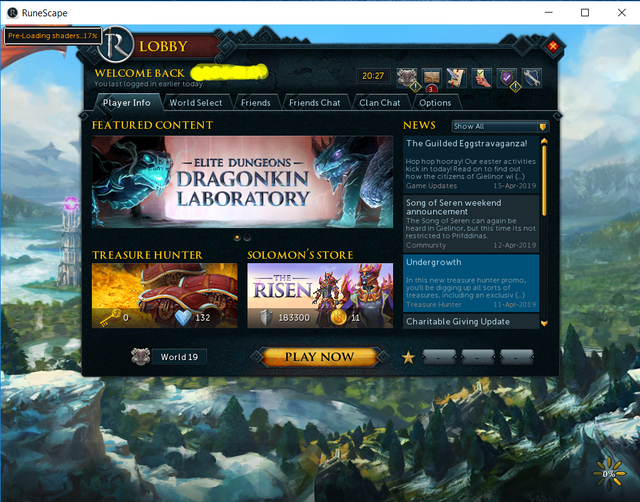Open the sword and scroll icon
Image resolution: width=640 pixels, height=502 pixels.
coord(457,78)
